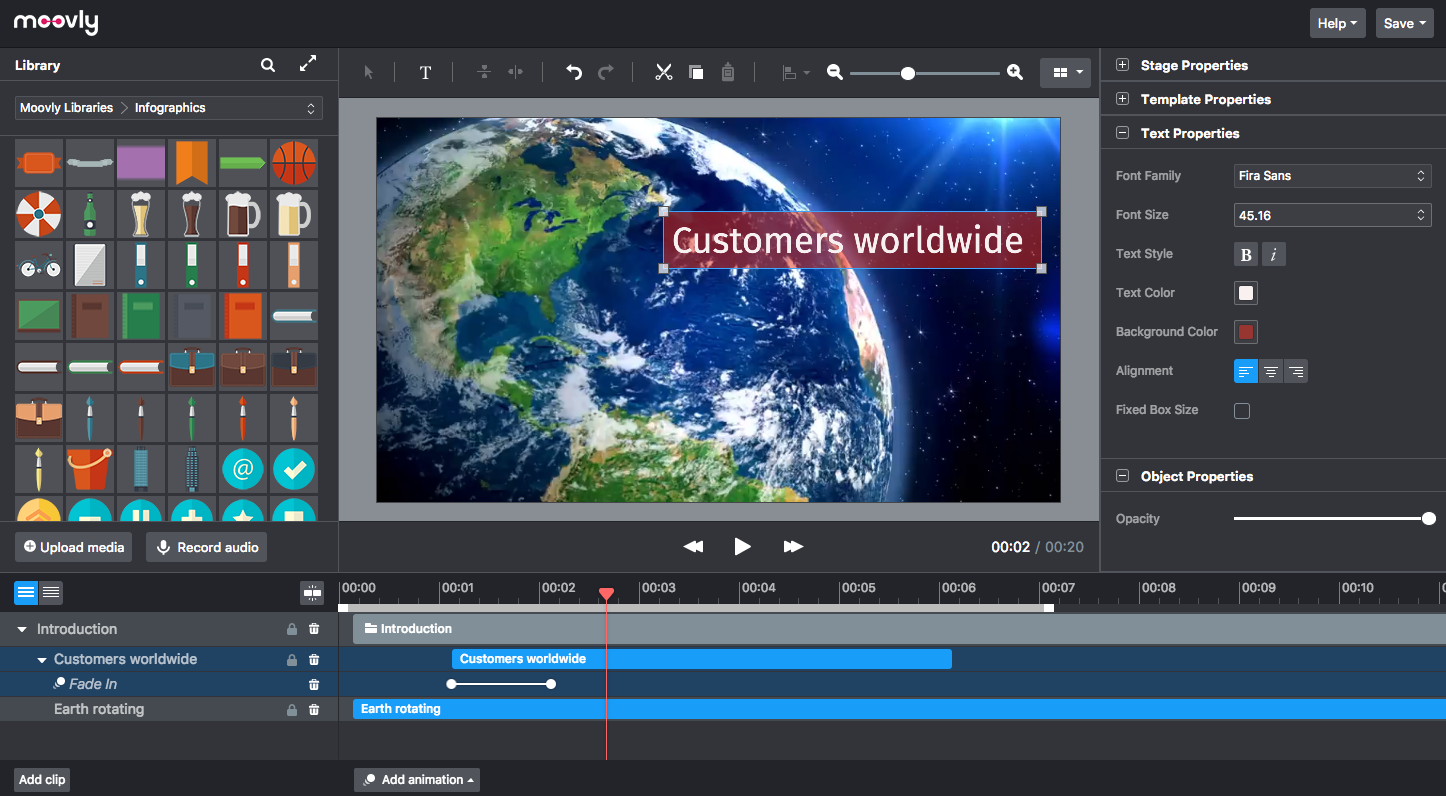Image resolution: width=1446 pixels, height=796 pixels.
Task: Click the Add clip button
Action: (42, 780)
